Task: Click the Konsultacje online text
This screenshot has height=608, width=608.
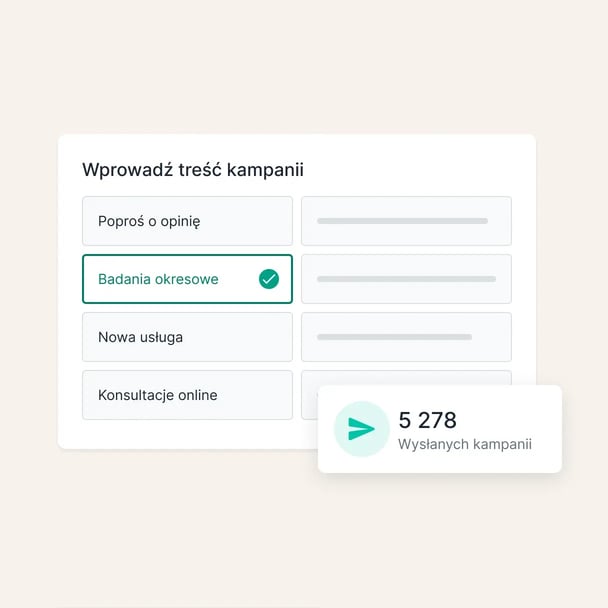Action: pos(157,395)
